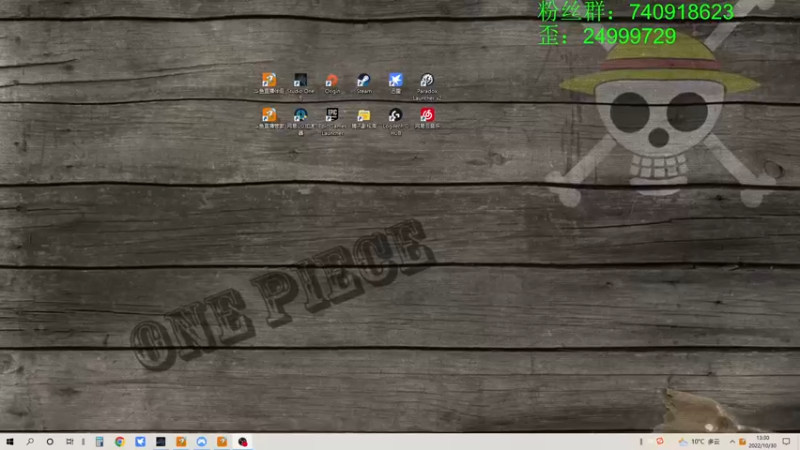Open the yellow folder desktop shortcut
This screenshot has height=450, width=800.
[x=364, y=118]
